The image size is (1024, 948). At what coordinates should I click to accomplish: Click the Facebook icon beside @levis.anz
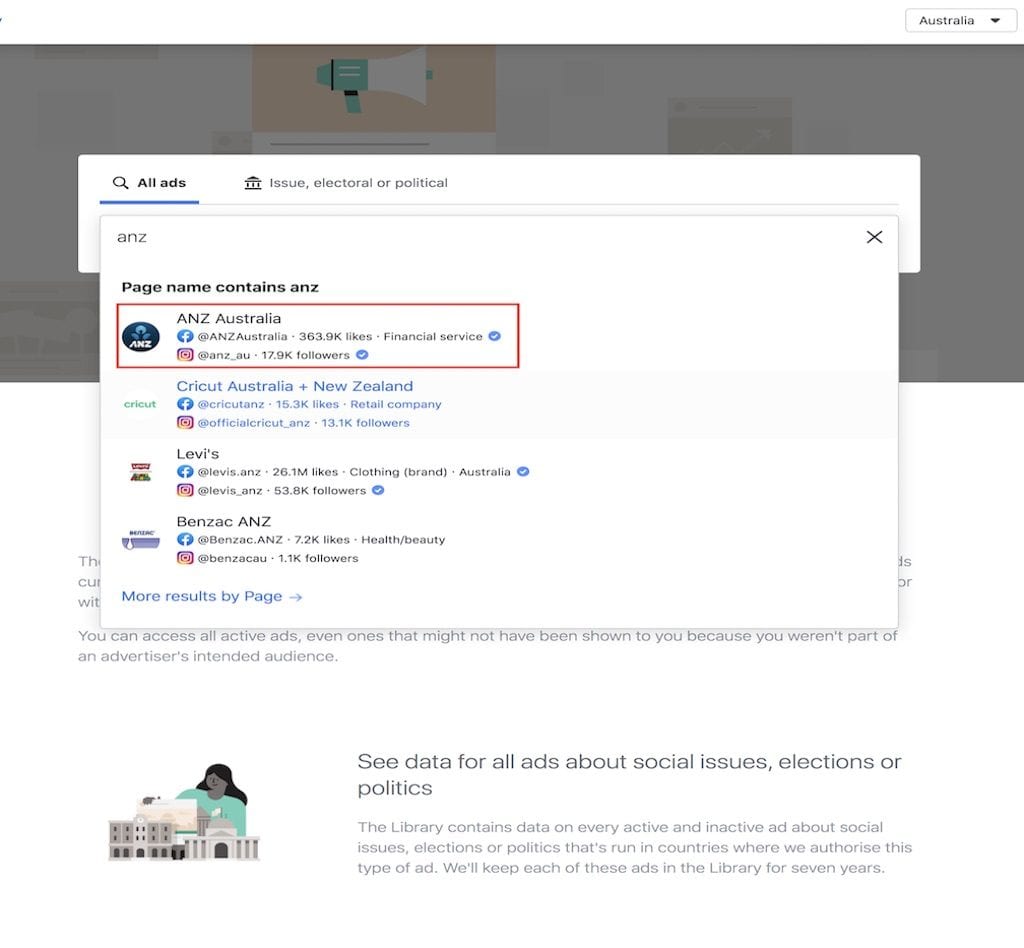(x=186, y=471)
